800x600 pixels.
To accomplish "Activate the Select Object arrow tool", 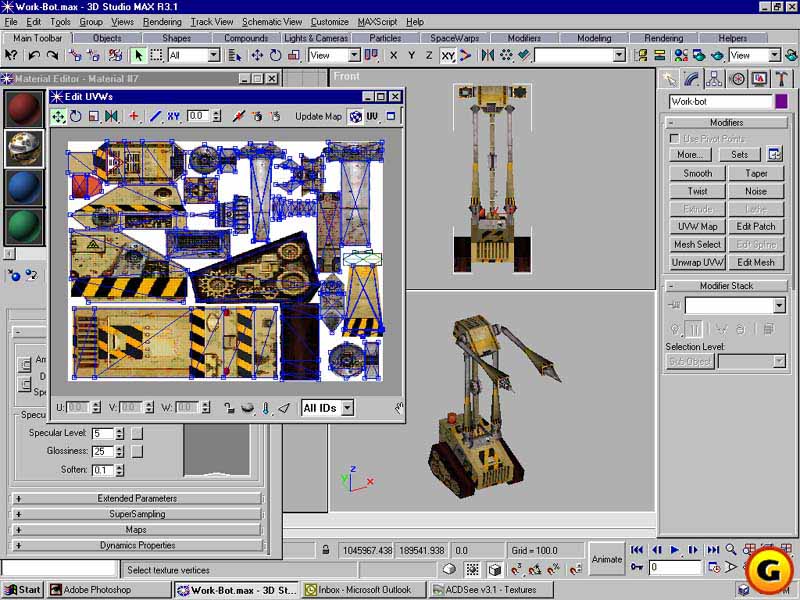I will [138, 55].
